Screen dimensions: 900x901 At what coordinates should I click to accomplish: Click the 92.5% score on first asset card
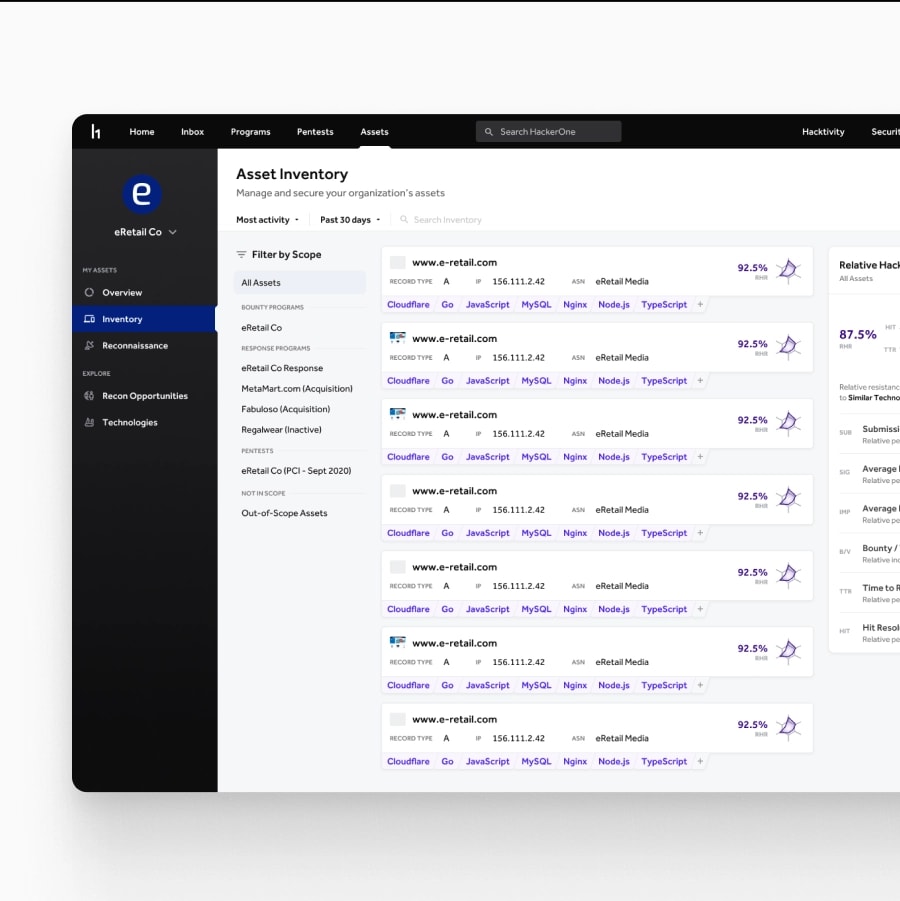tap(752, 268)
